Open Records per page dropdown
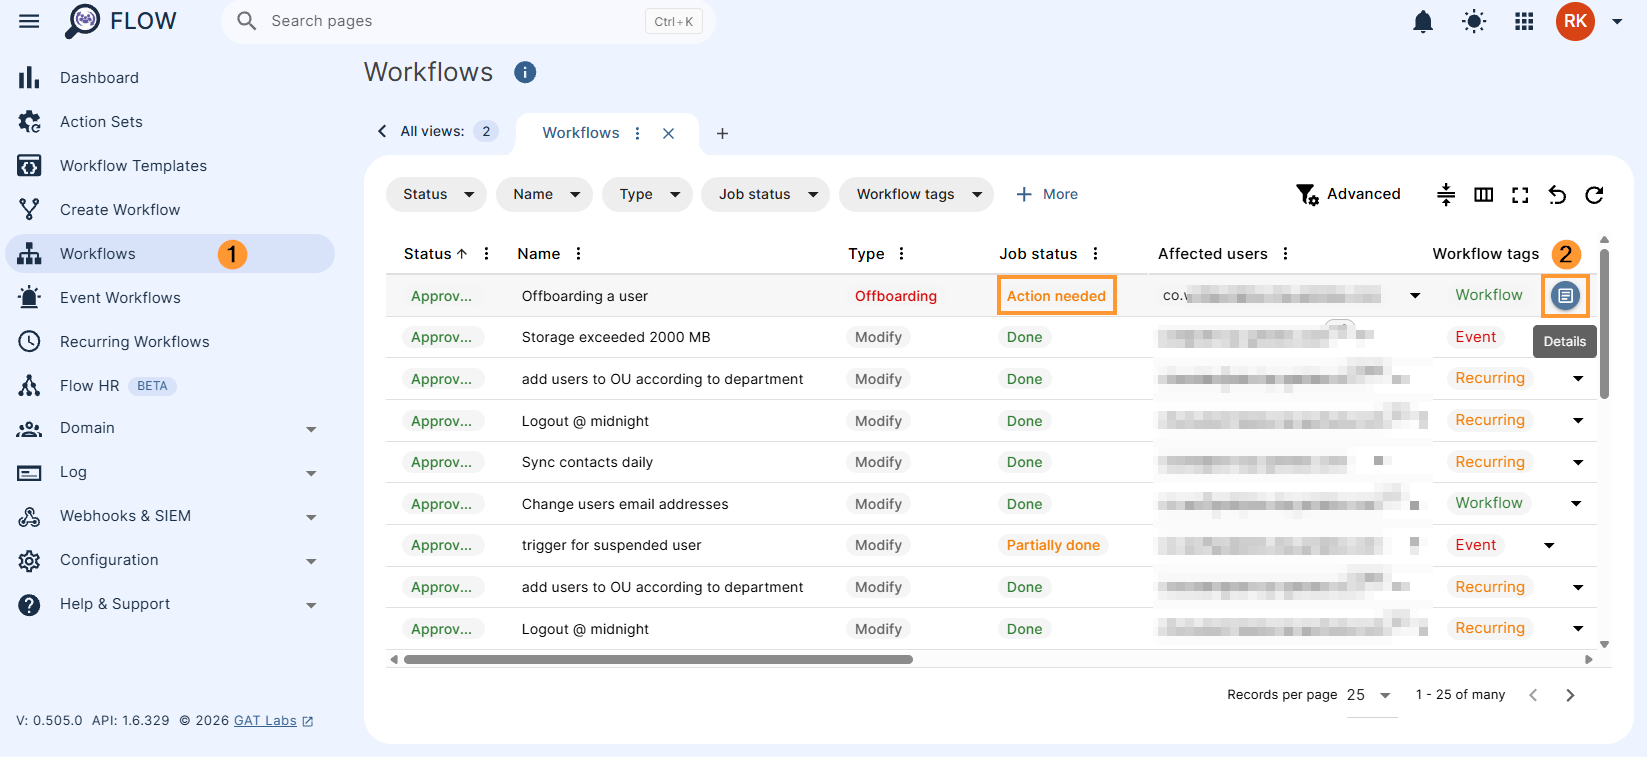The width and height of the screenshot is (1647, 757). point(1369,695)
